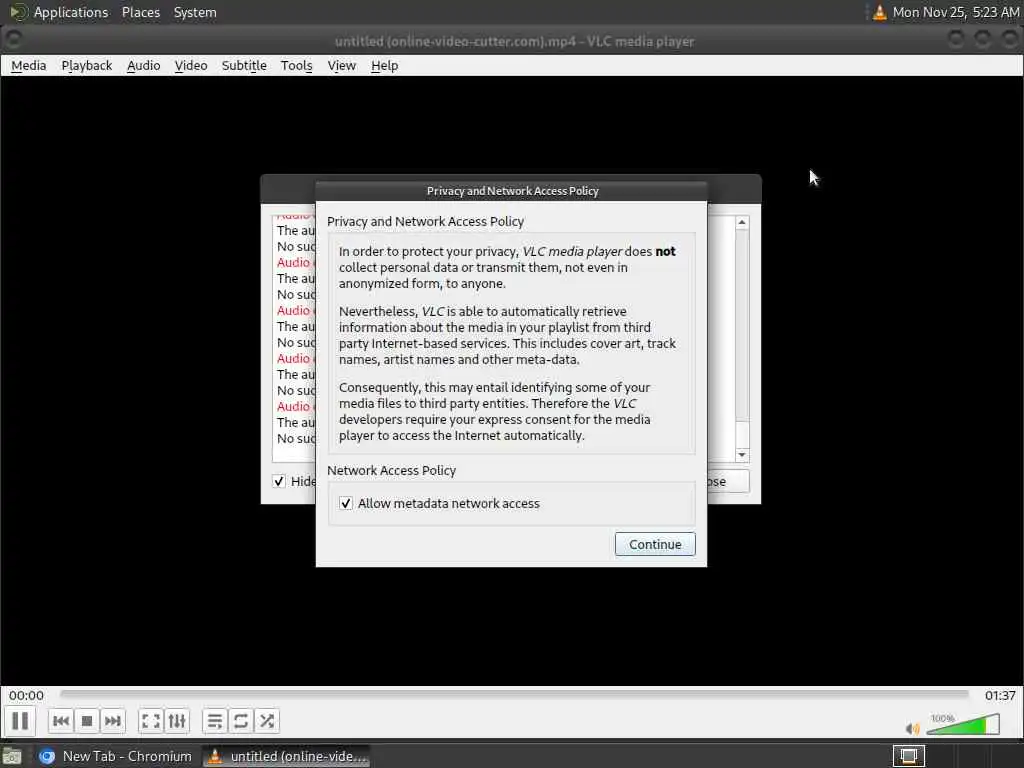Pause playback with the pause button

(x=20, y=721)
